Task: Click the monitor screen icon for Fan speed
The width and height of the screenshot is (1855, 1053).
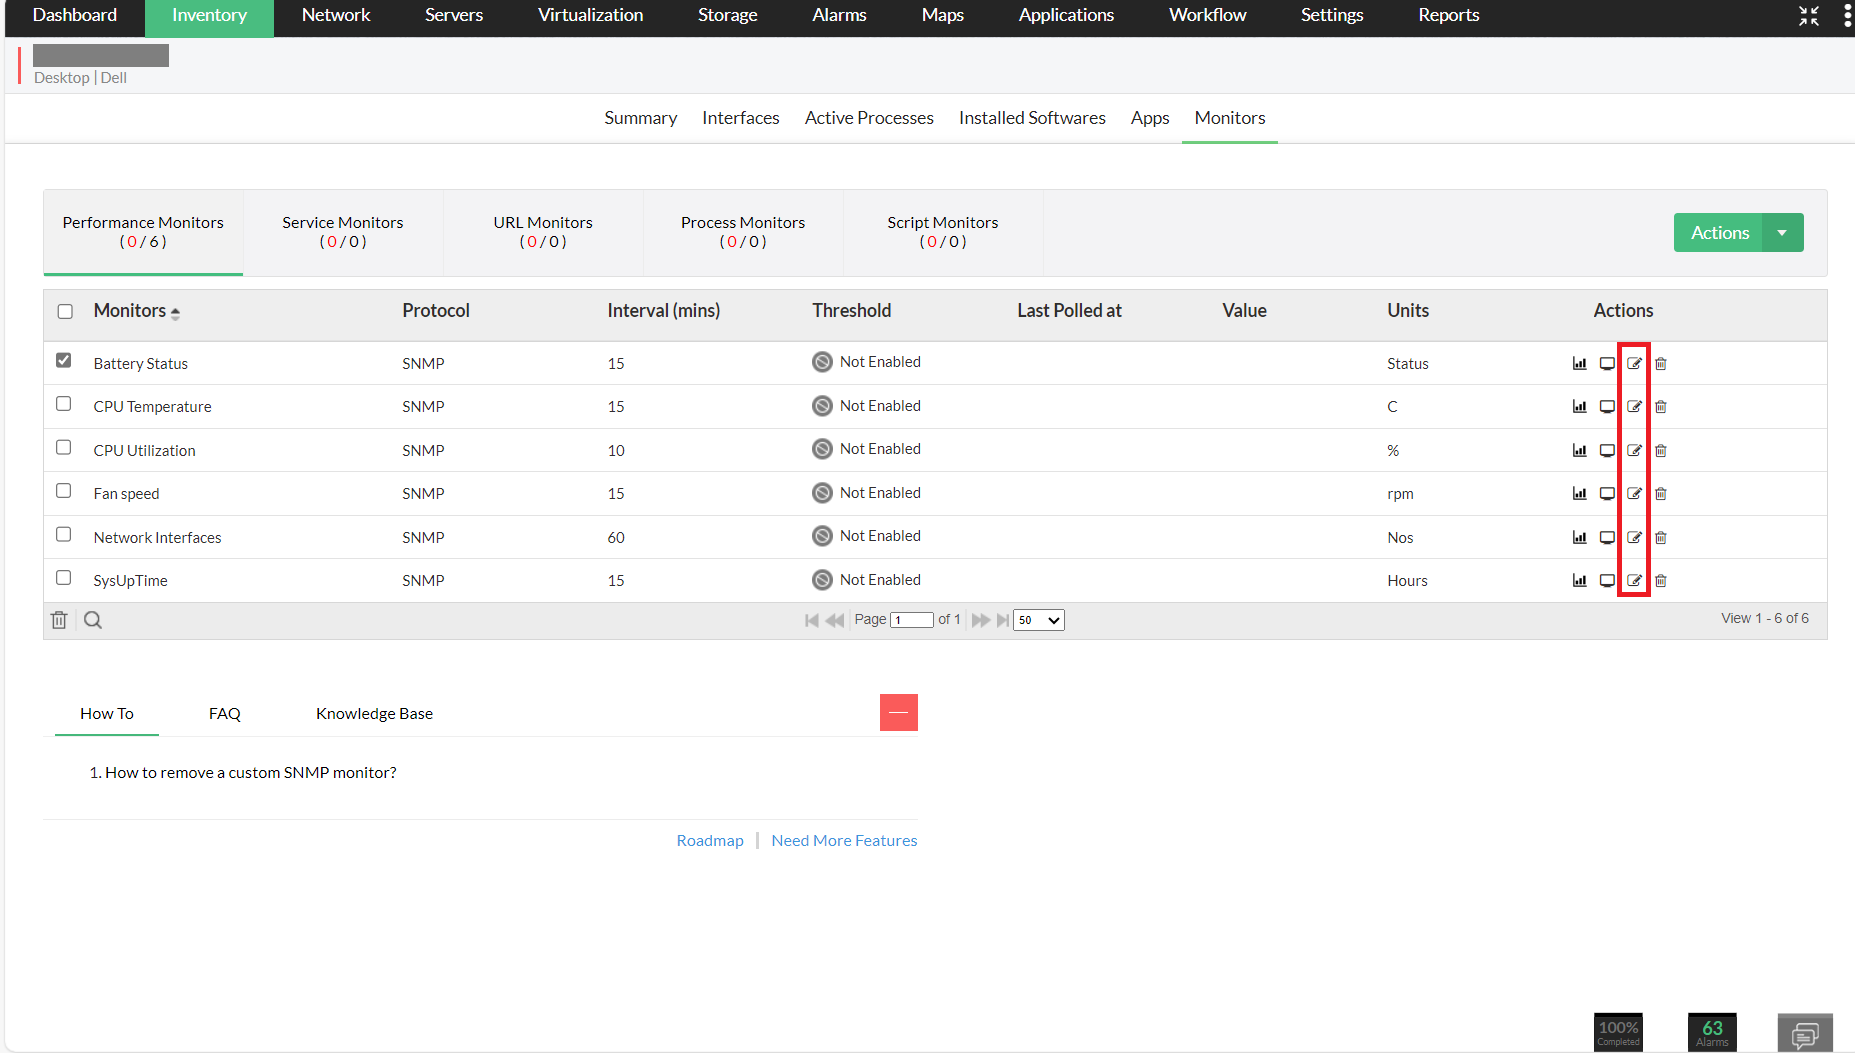Action: (1607, 494)
